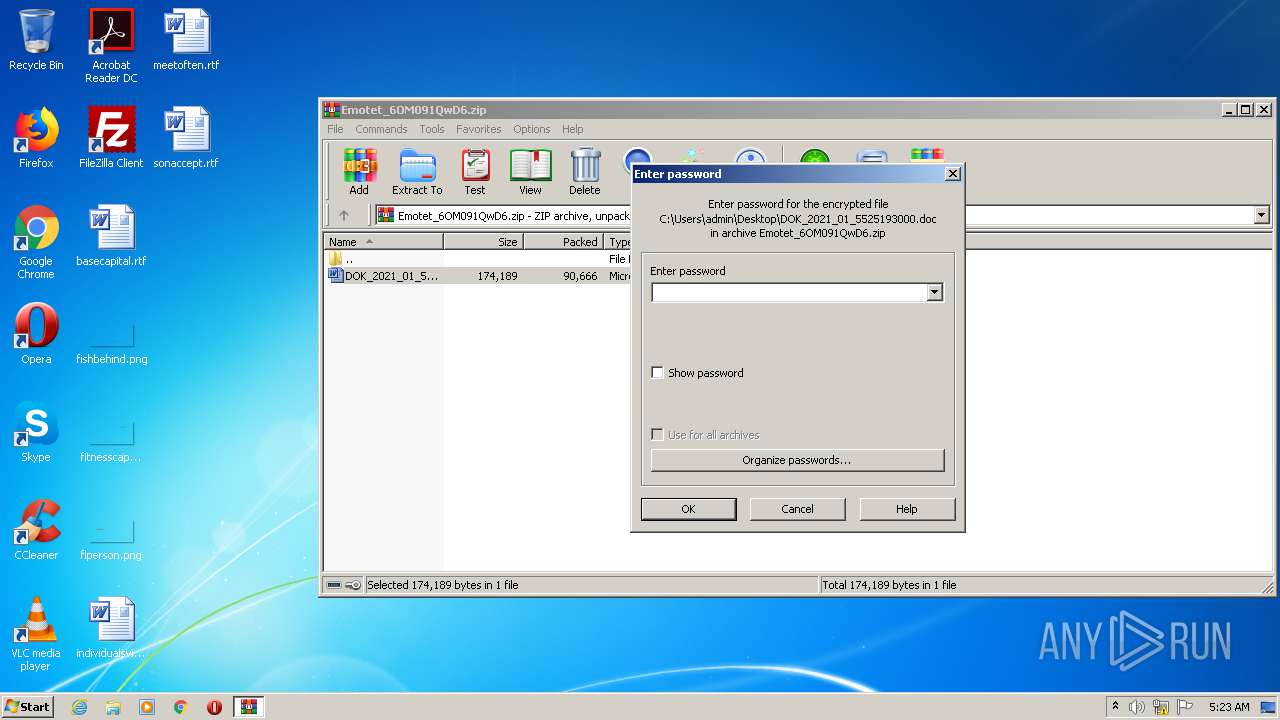Image resolution: width=1280 pixels, height=720 pixels.
Task: Click the View toolbar icon
Action: coord(530,172)
